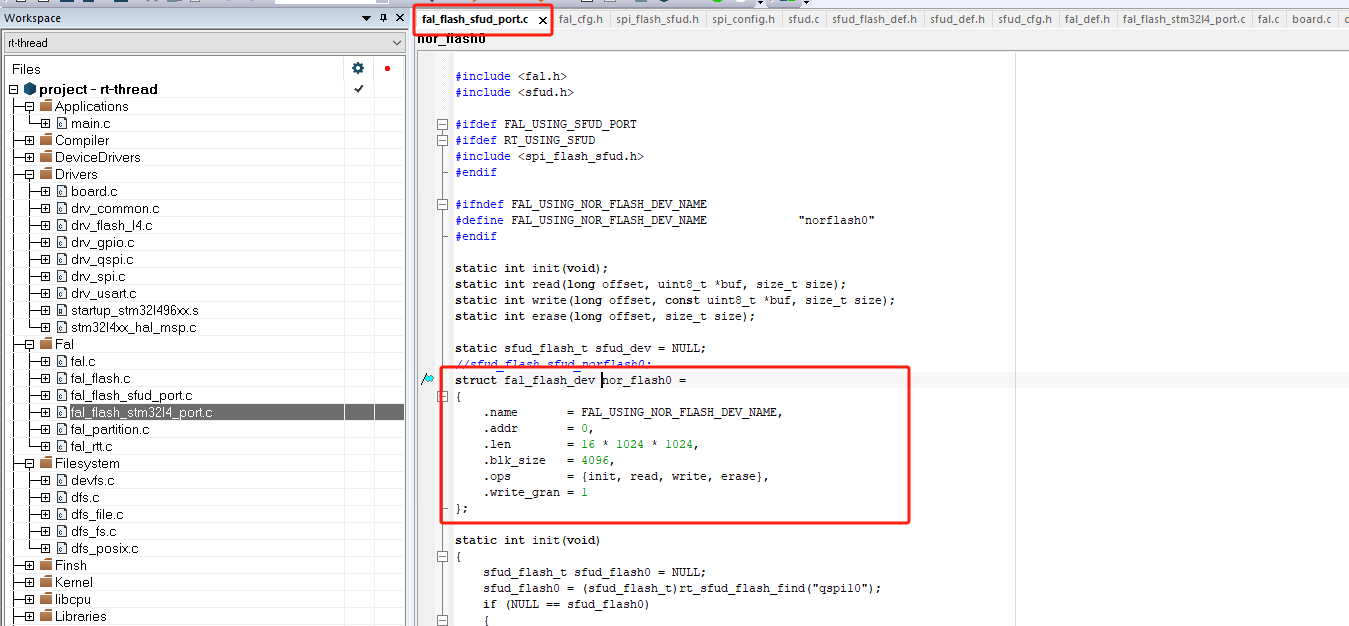1349x626 pixels.
Task: Click the Libraries folder icon
Action: click(x=46, y=616)
